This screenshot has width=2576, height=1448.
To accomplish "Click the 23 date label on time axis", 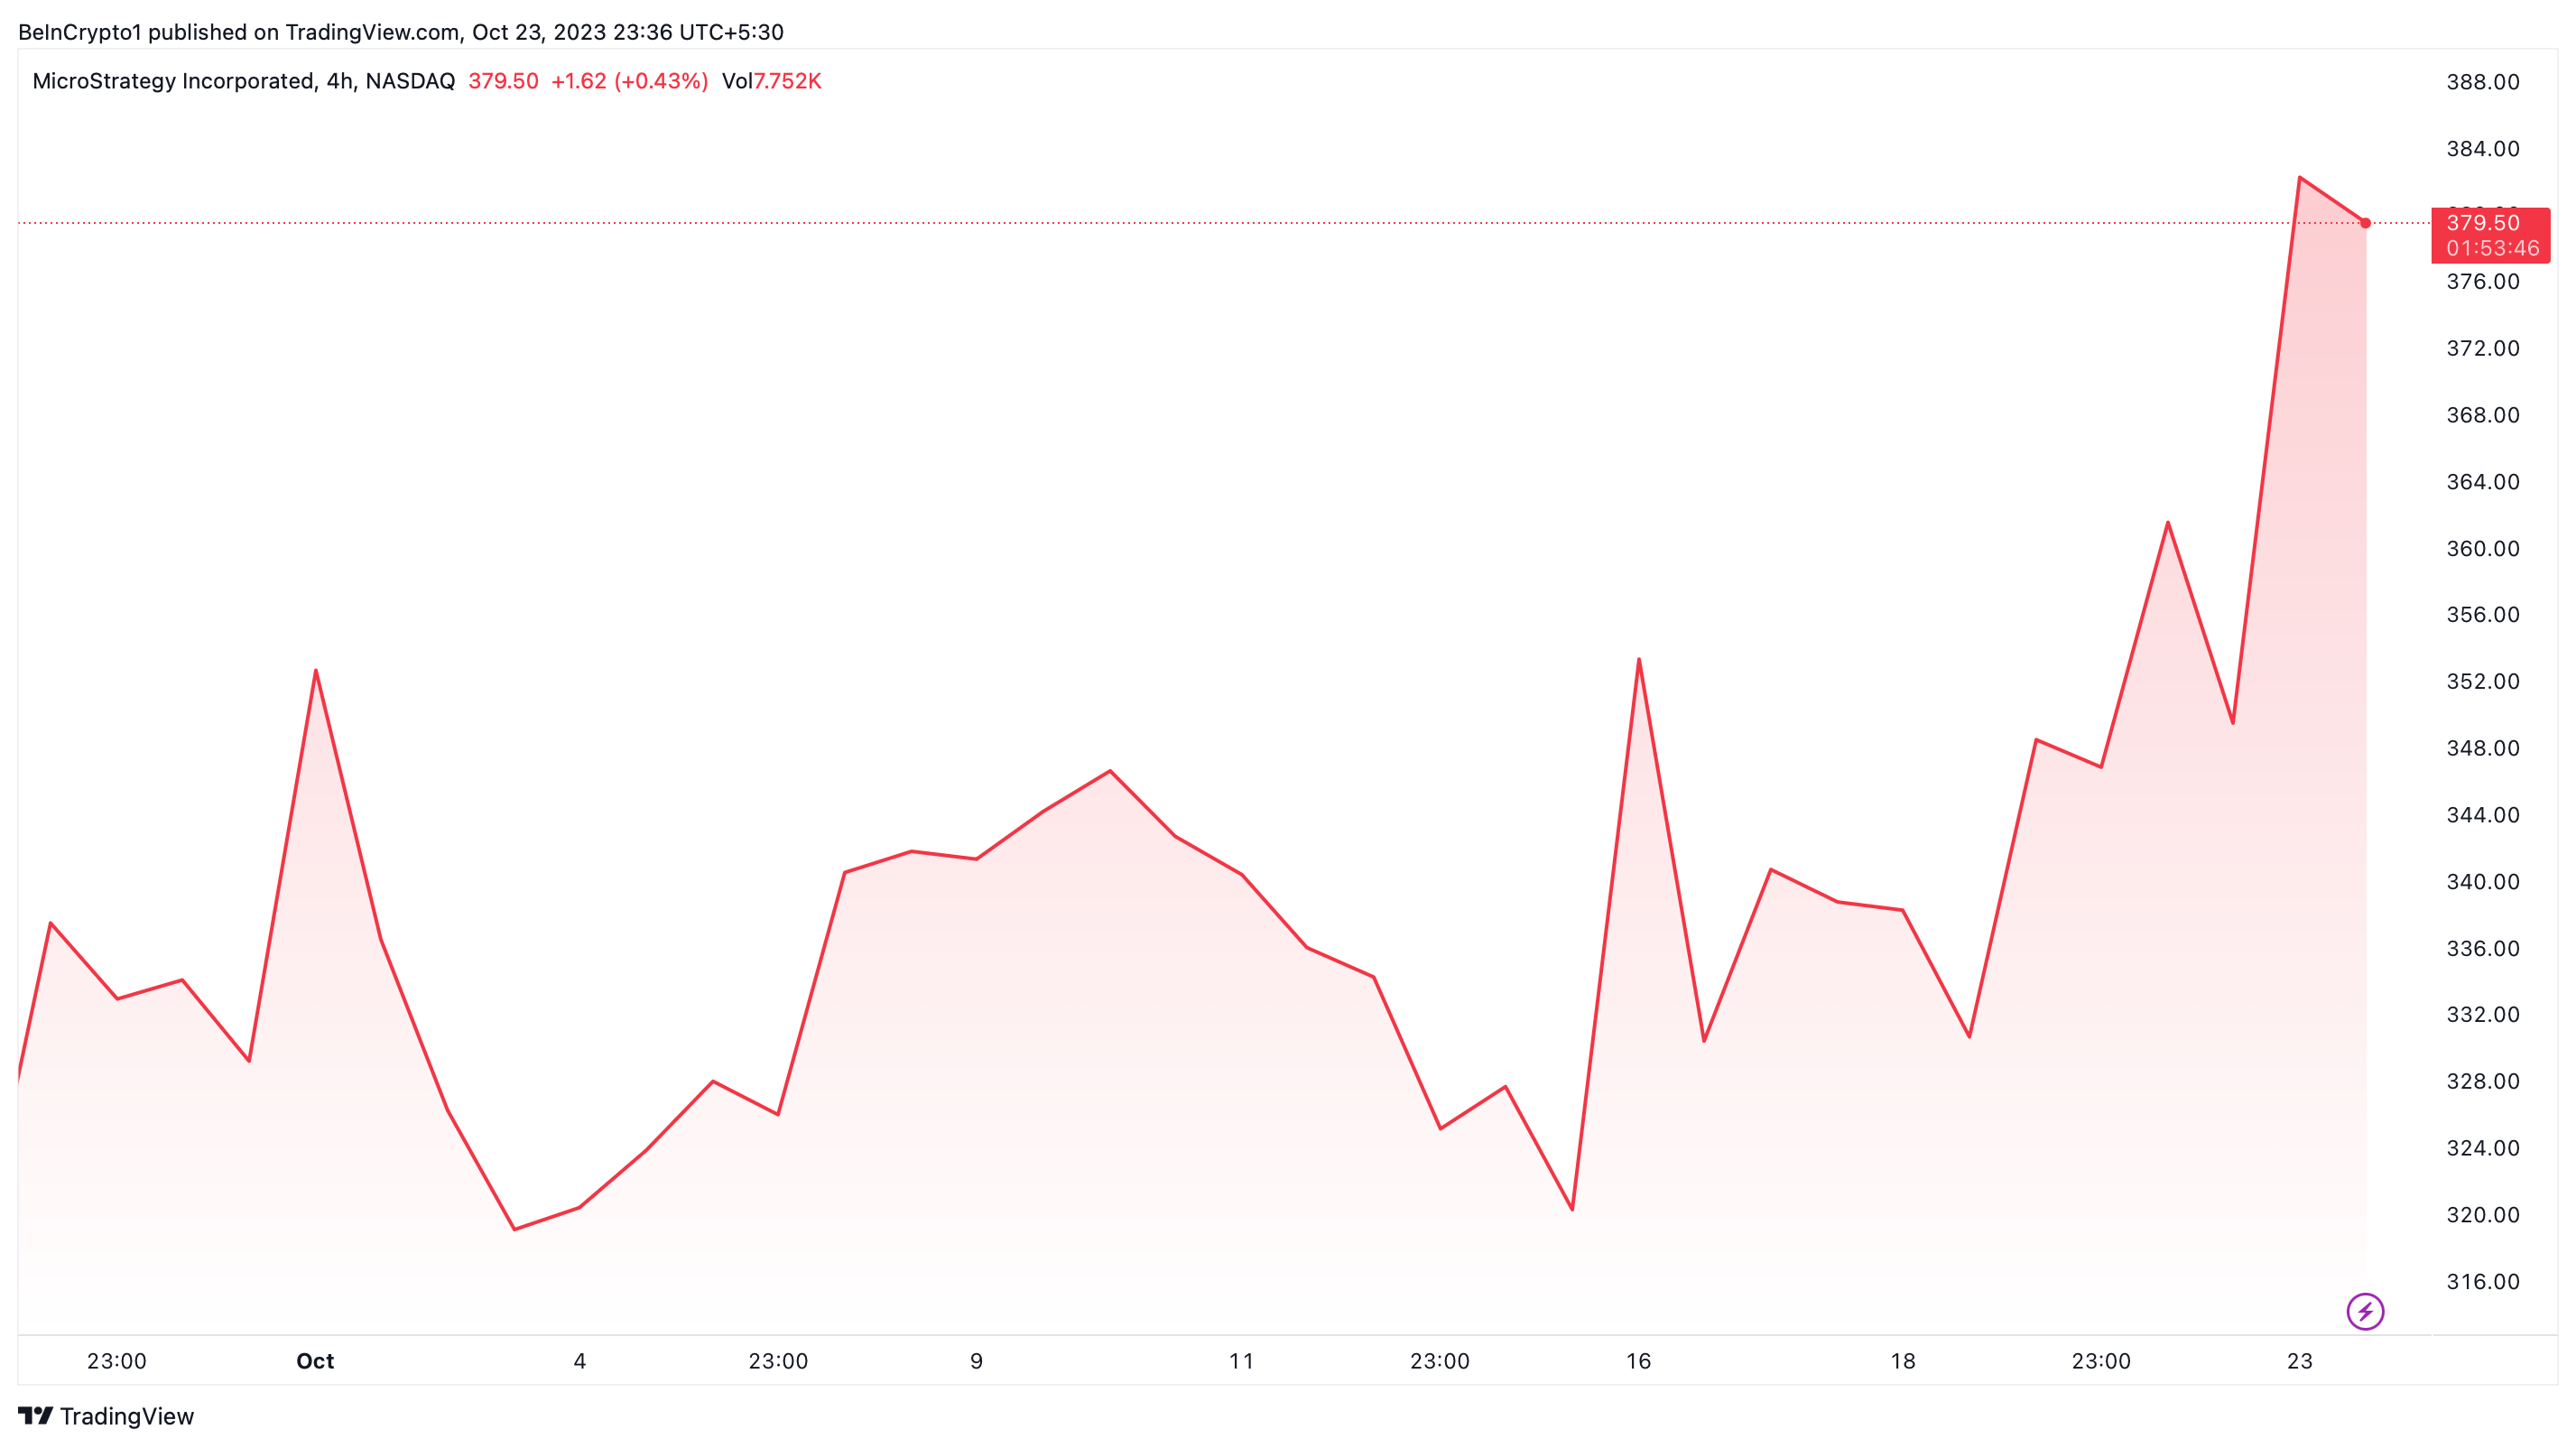I will coord(2299,1361).
